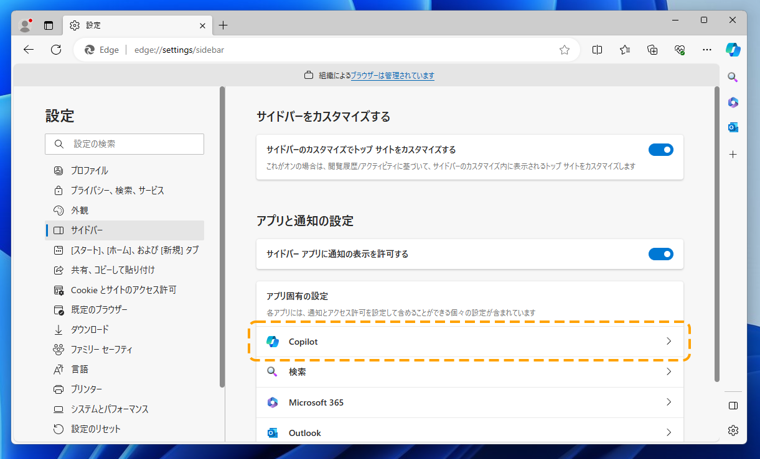
Task: Open 設定のリセット section
Action: pos(125,429)
